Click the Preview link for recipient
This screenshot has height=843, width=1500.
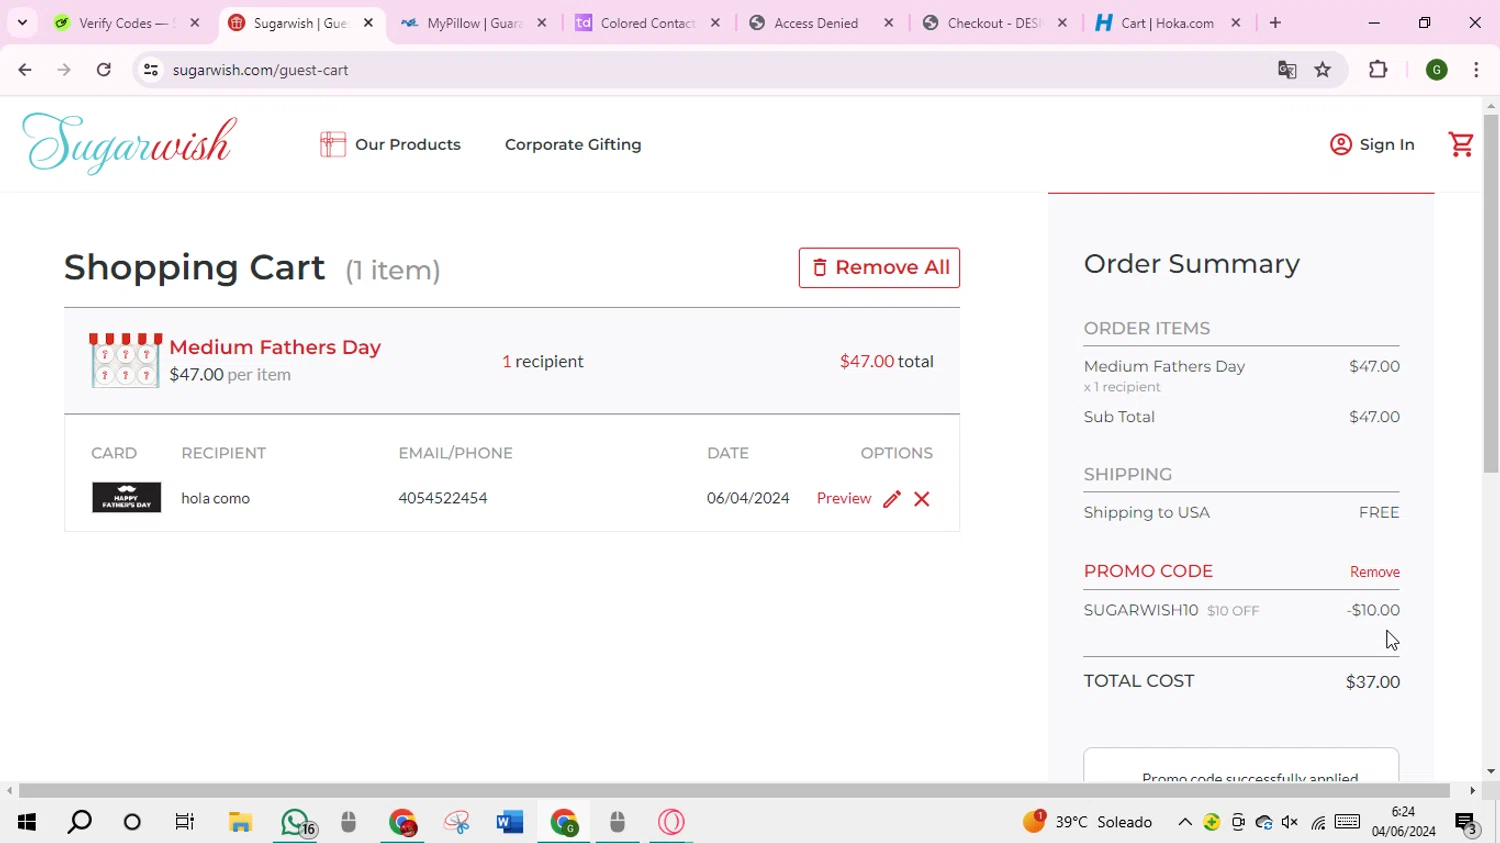tap(844, 498)
